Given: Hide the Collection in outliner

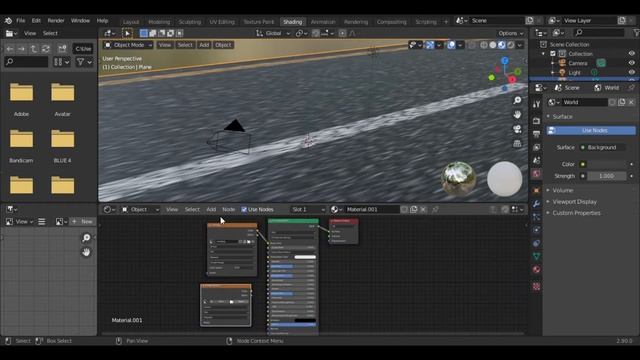Looking at the screenshot, I should click(631, 53).
